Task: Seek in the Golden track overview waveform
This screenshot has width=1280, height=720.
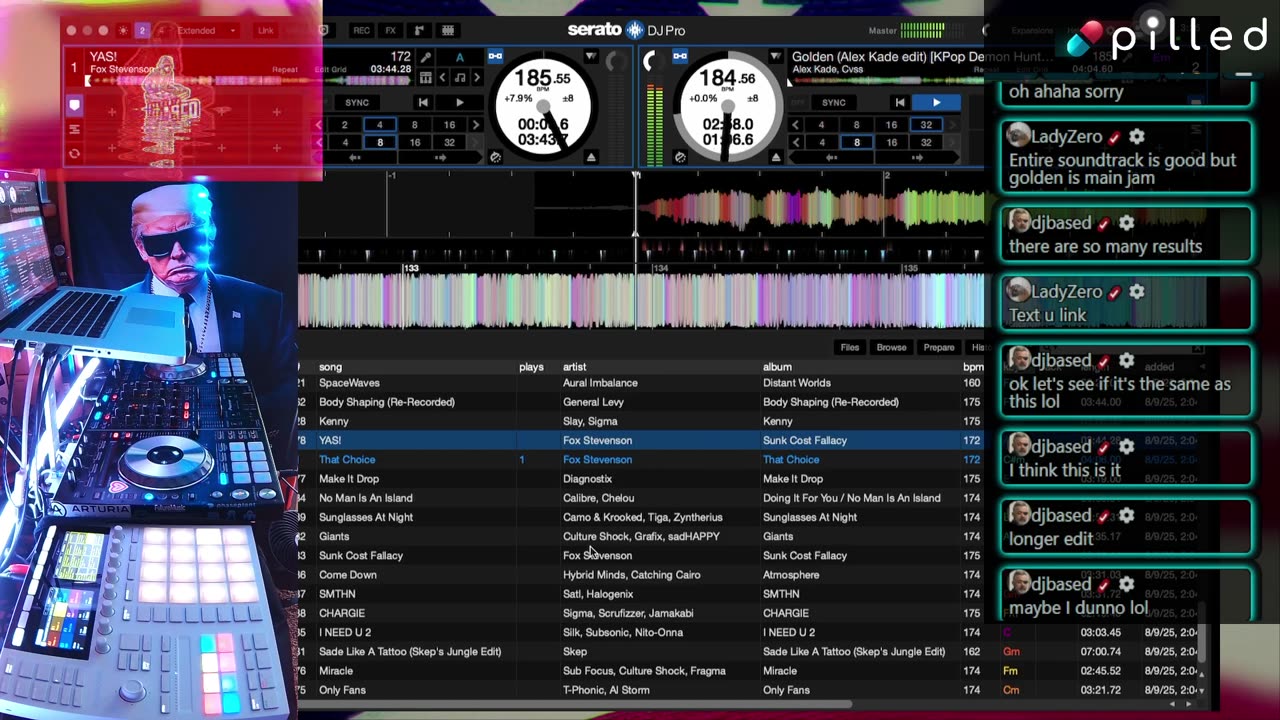Action: (886, 81)
